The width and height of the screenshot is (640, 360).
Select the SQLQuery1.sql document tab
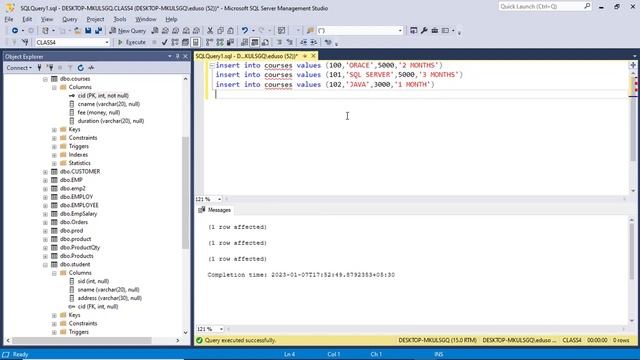247,56
